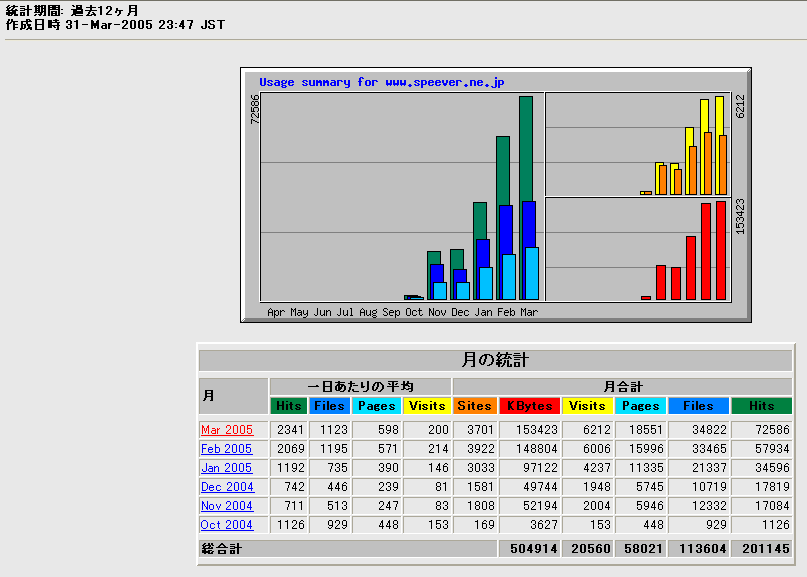Click the Jan 2005 month link
807x577 pixels.
tap(227, 468)
